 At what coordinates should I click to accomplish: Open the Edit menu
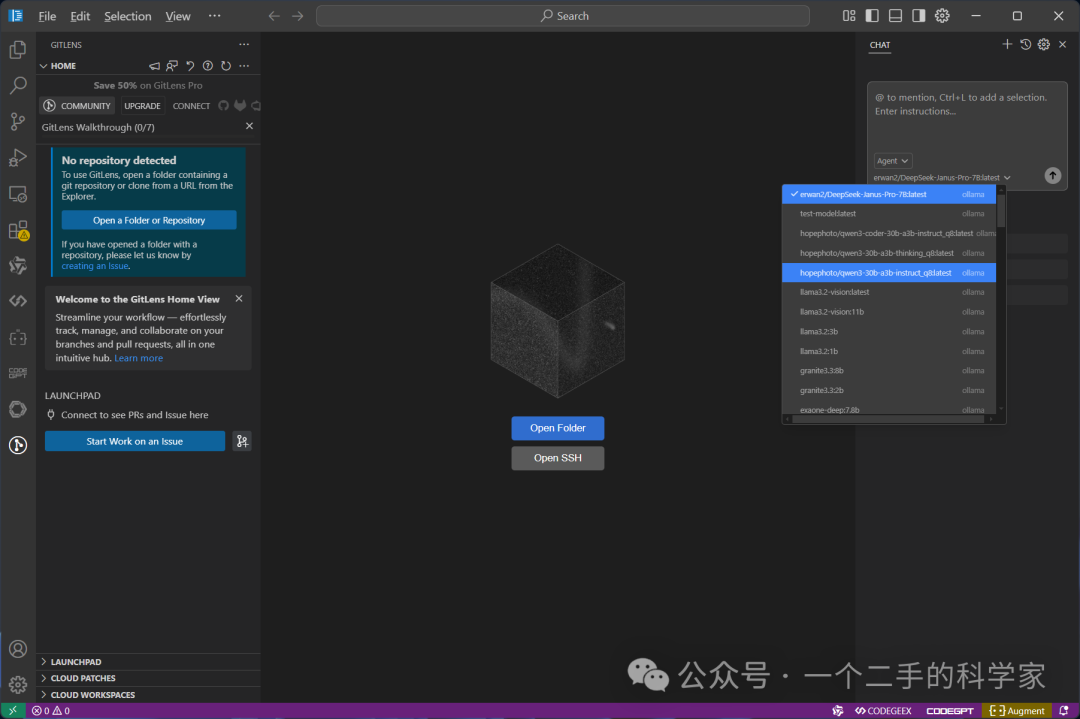[x=80, y=16]
